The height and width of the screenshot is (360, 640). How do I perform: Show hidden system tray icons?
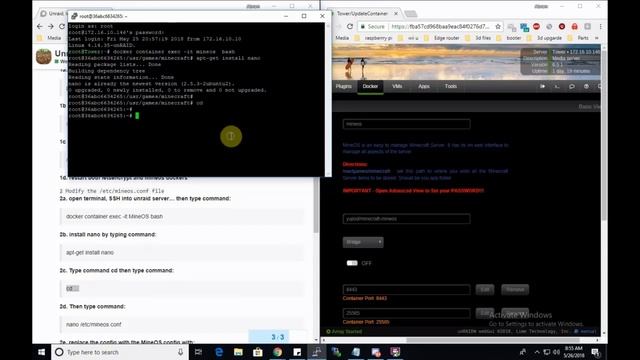tap(537, 352)
